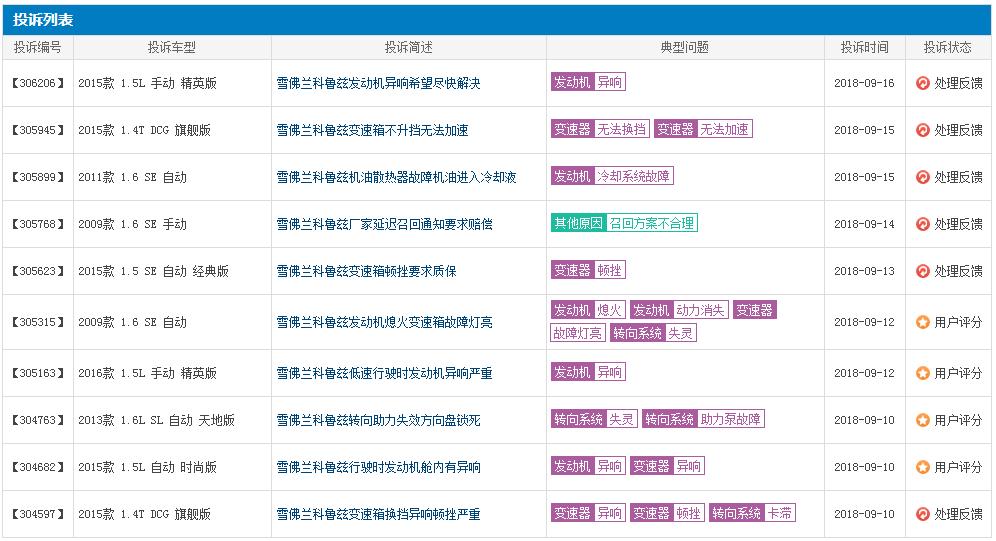Screen dimensions: 996x541
Task: Click the 投诉时间 column header
Action: coord(865,48)
